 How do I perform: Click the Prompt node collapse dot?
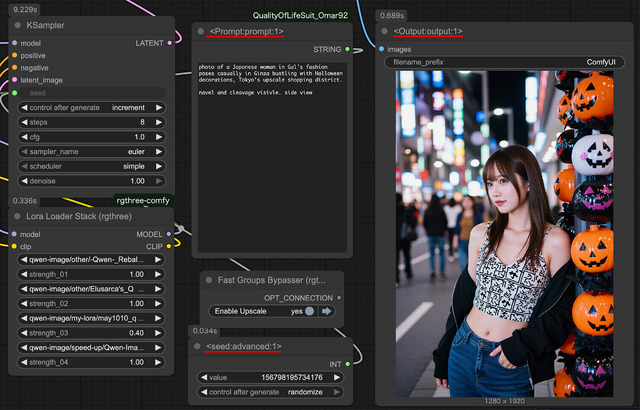point(201,32)
